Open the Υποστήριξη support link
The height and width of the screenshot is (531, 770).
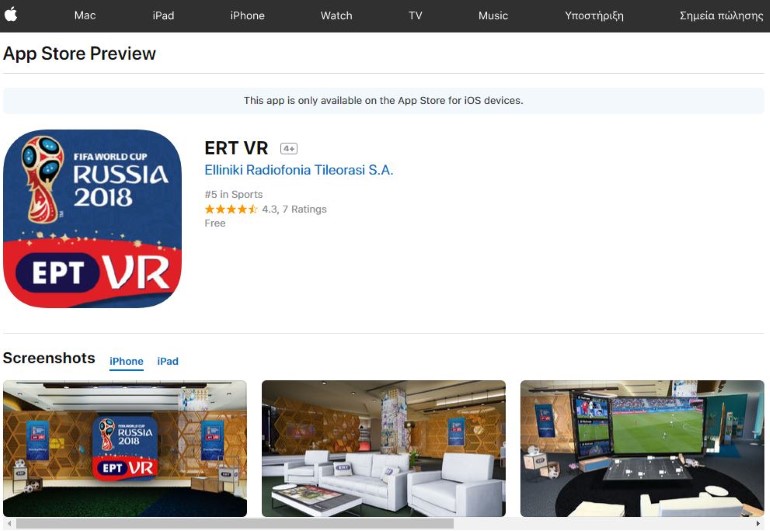point(594,16)
